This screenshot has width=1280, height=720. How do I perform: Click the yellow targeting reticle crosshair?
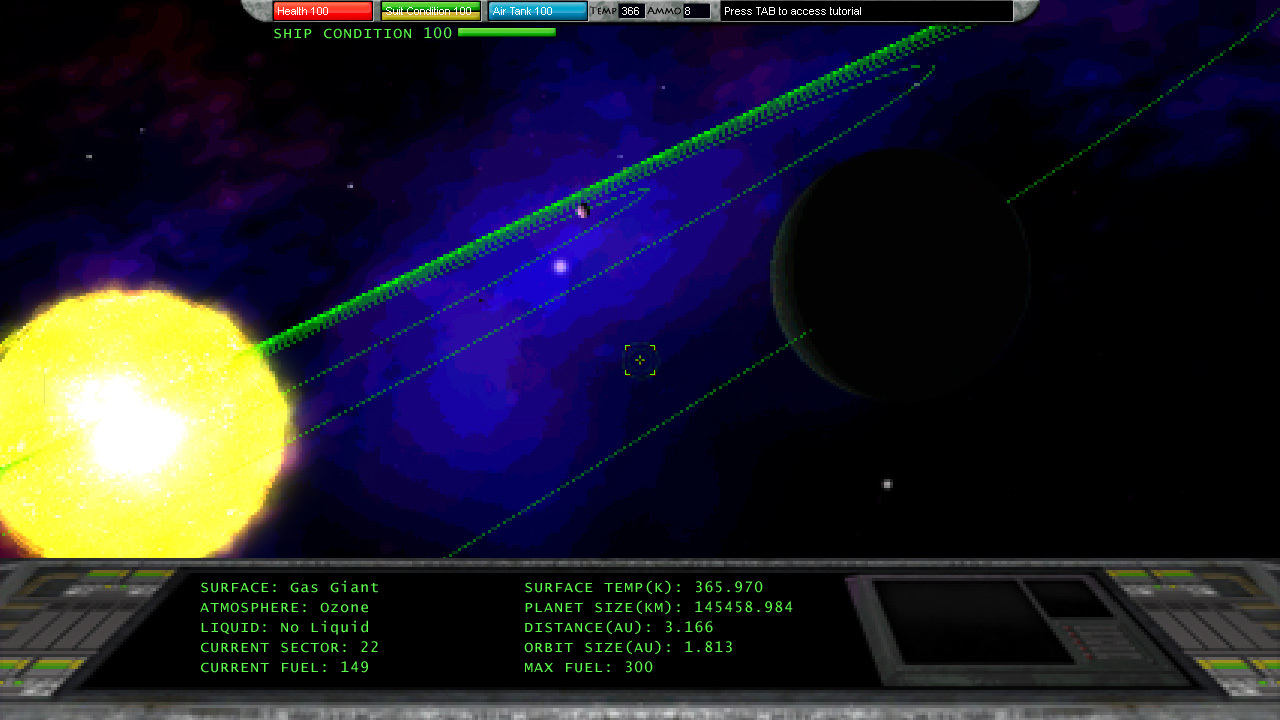tap(640, 360)
